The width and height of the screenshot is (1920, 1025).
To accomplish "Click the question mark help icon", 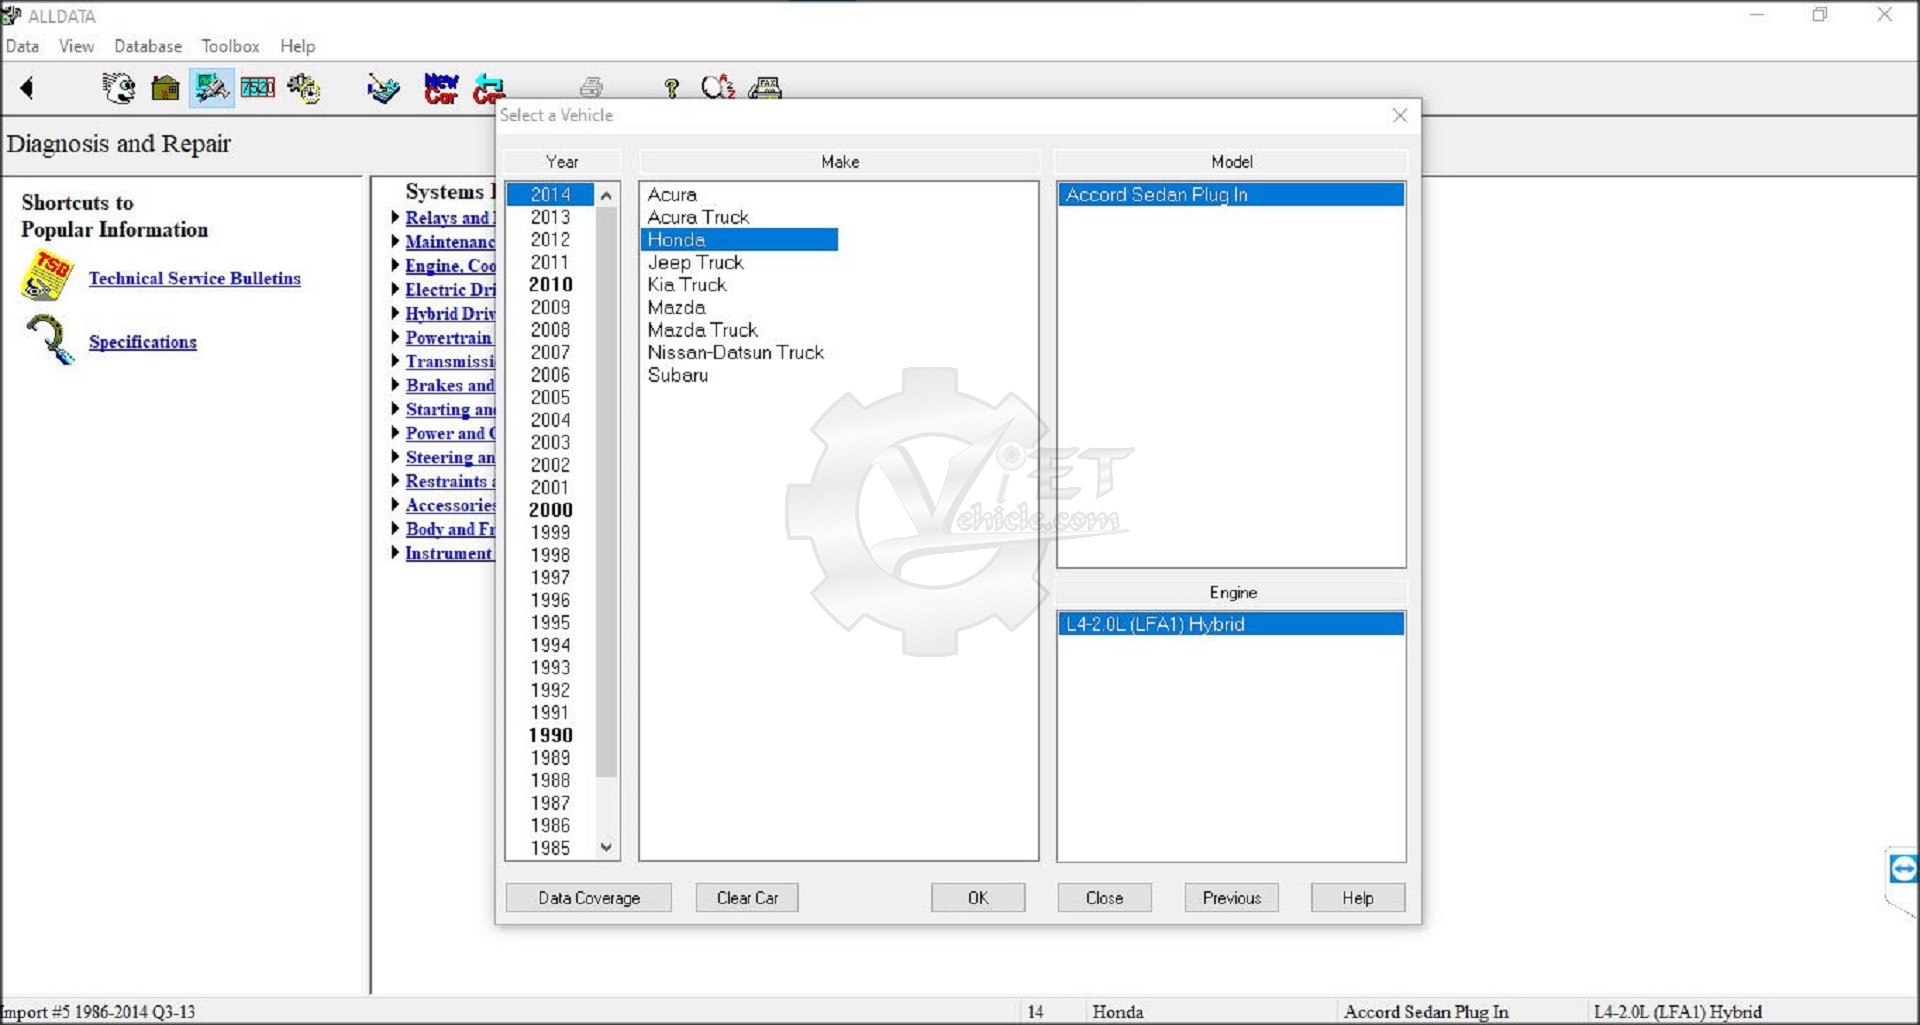I will (672, 88).
